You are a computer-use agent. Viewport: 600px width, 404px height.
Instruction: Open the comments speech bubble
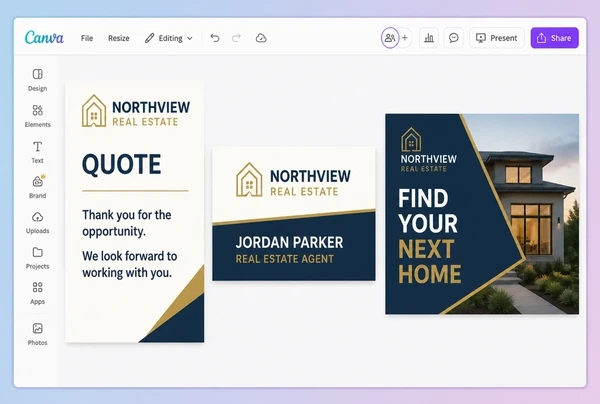point(453,38)
